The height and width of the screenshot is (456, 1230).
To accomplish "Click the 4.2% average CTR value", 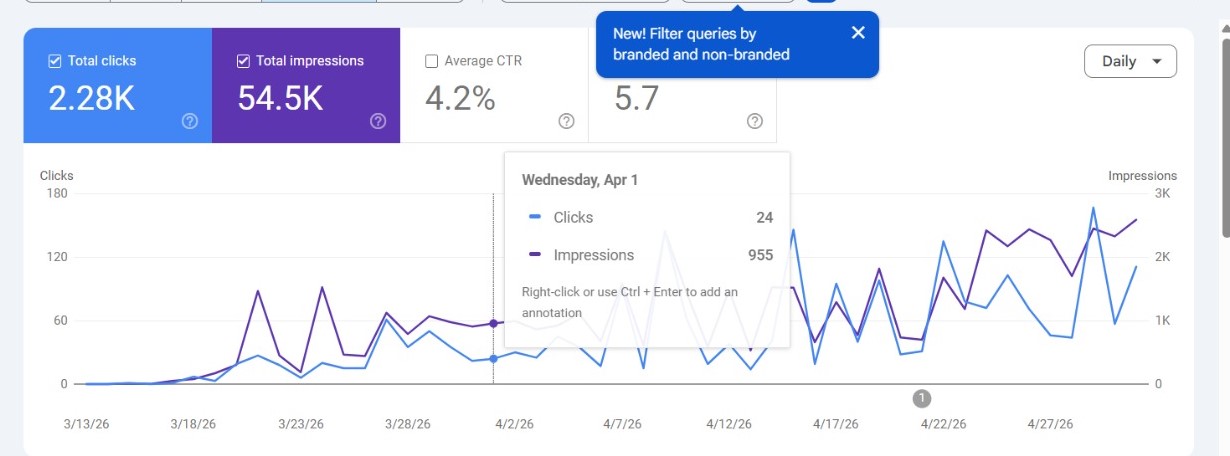I will click(460, 98).
